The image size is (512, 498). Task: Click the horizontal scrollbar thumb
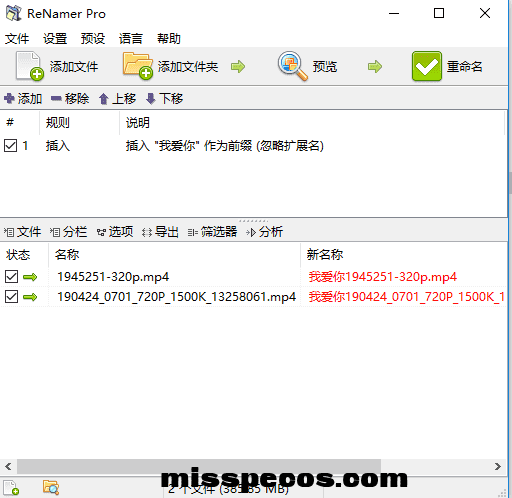[x=199, y=466]
